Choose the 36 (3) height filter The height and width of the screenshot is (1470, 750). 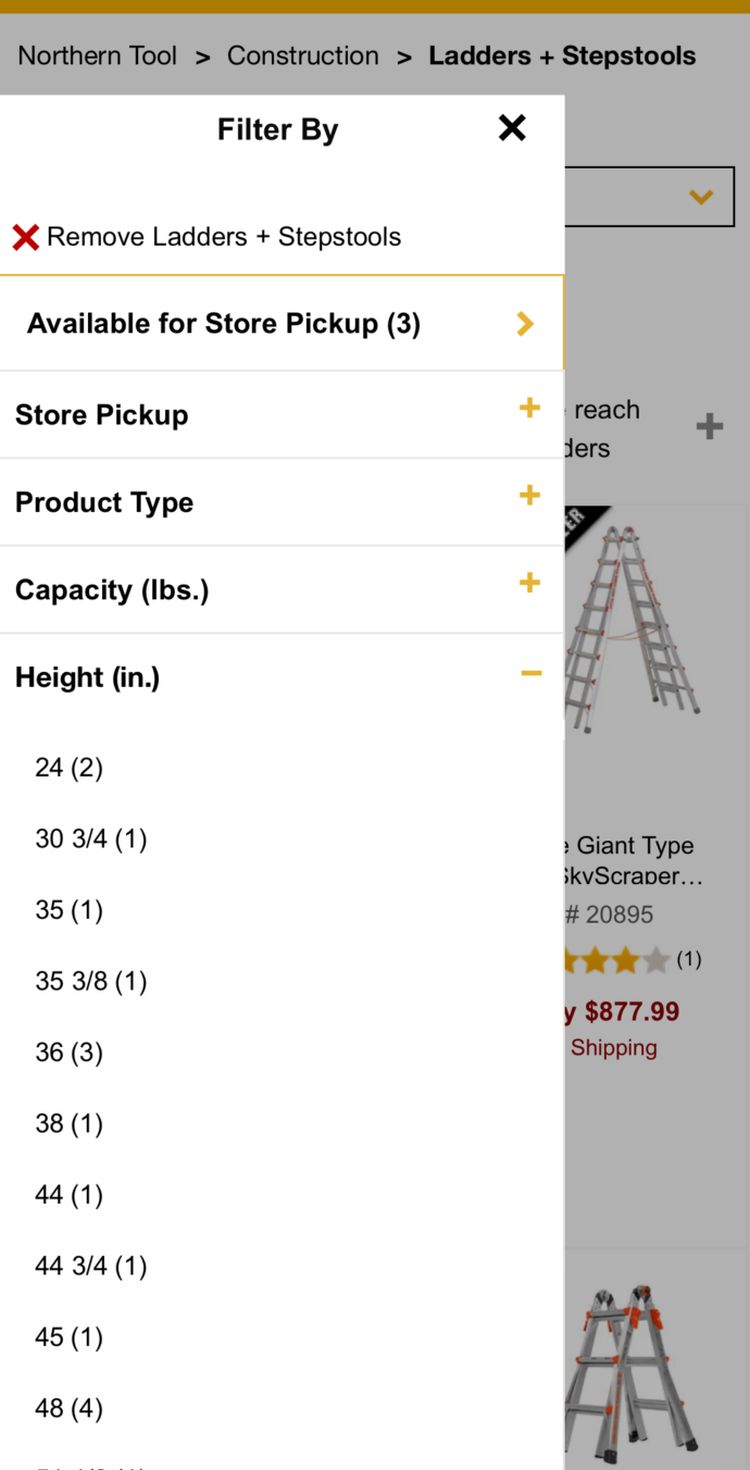point(69,1052)
